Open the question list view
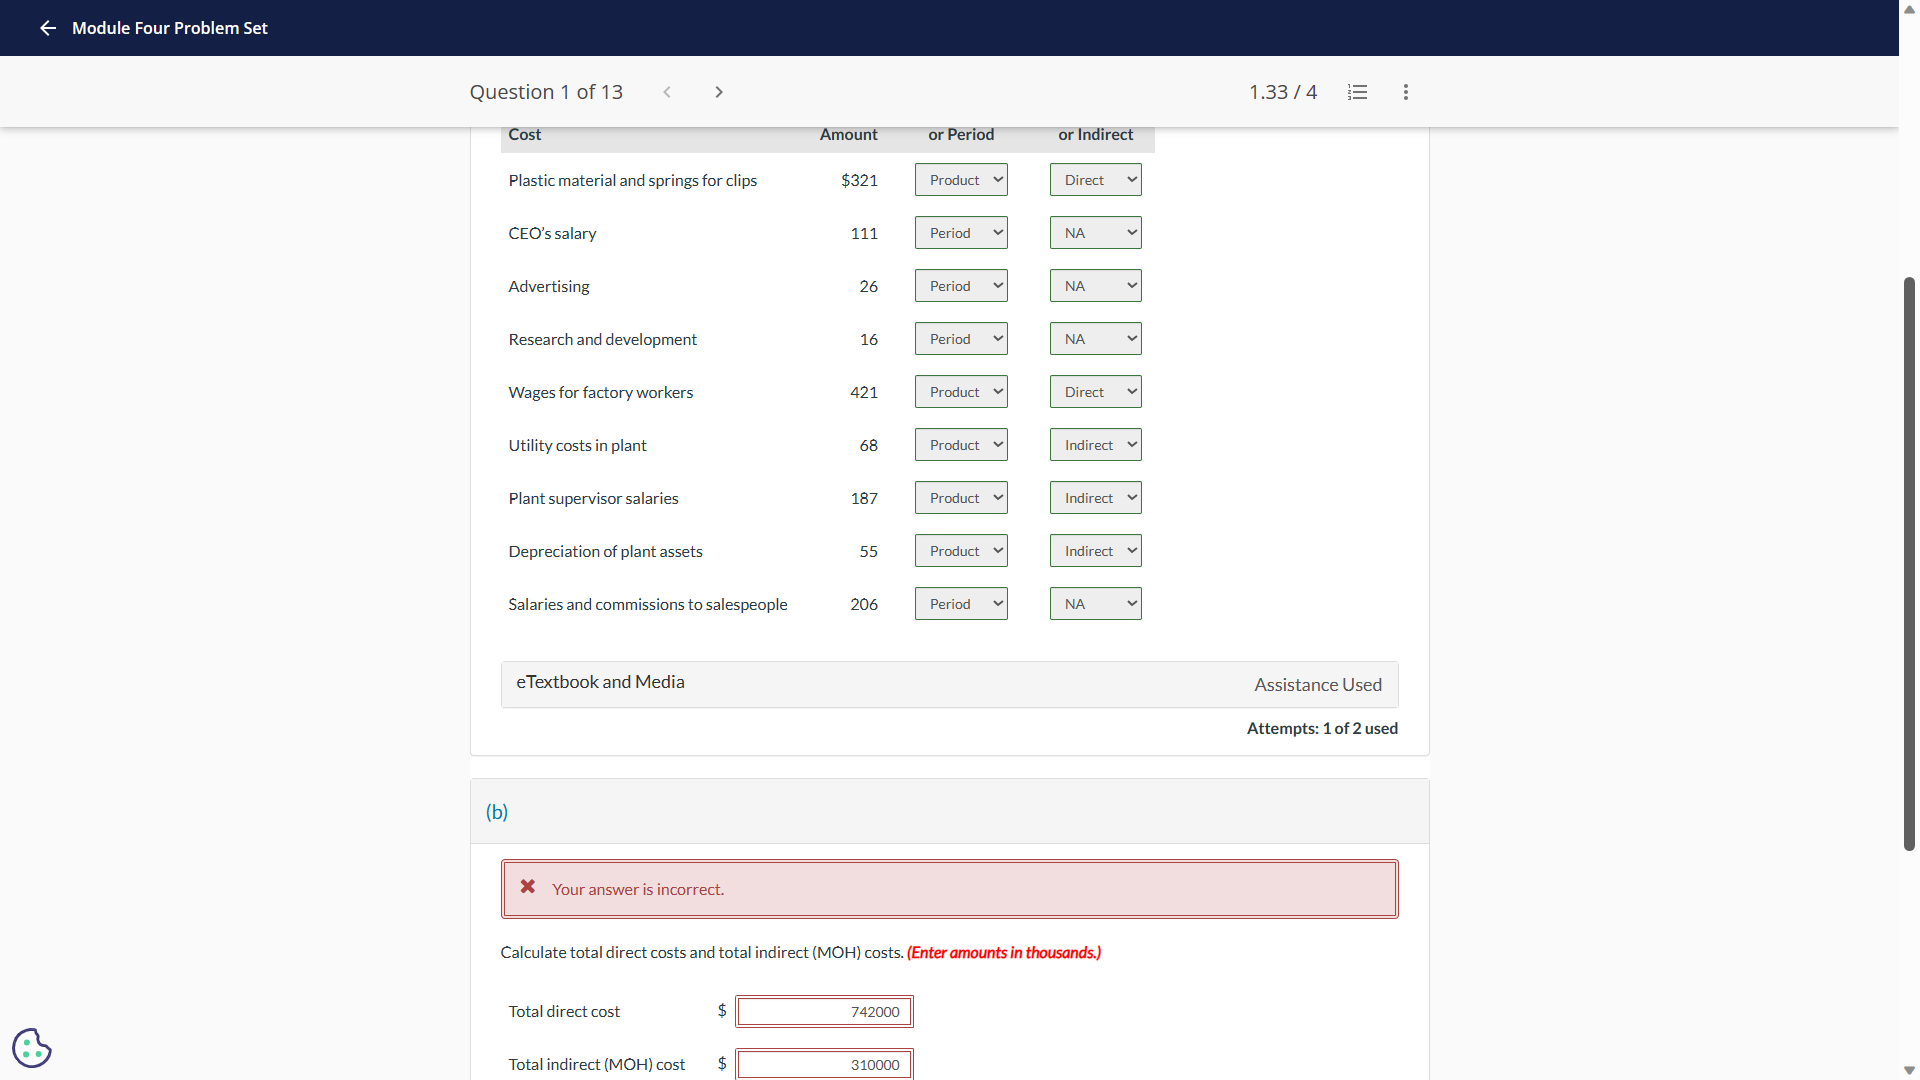The height and width of the screenshot is (1080, 1920). point(1357,91)
